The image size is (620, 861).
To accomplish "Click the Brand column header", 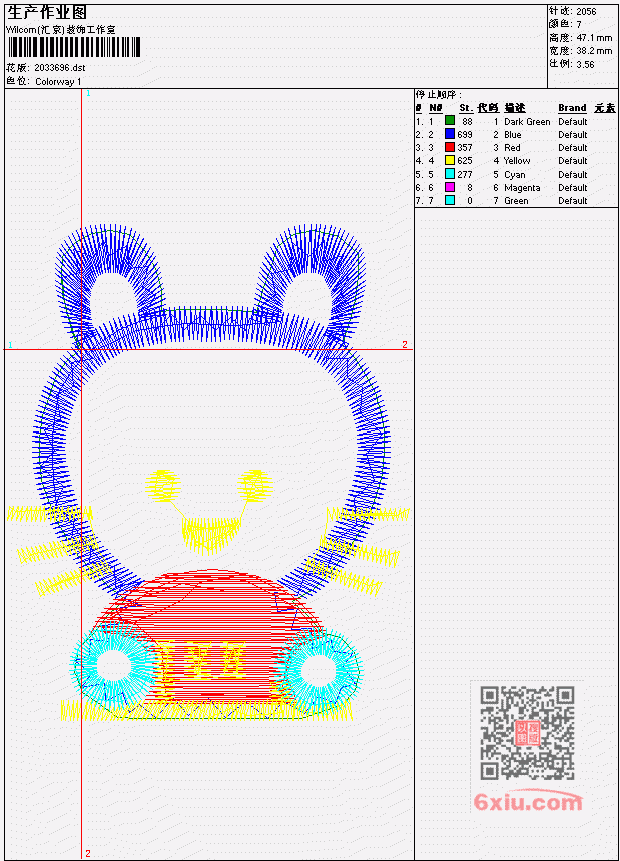I will point(572,108).
